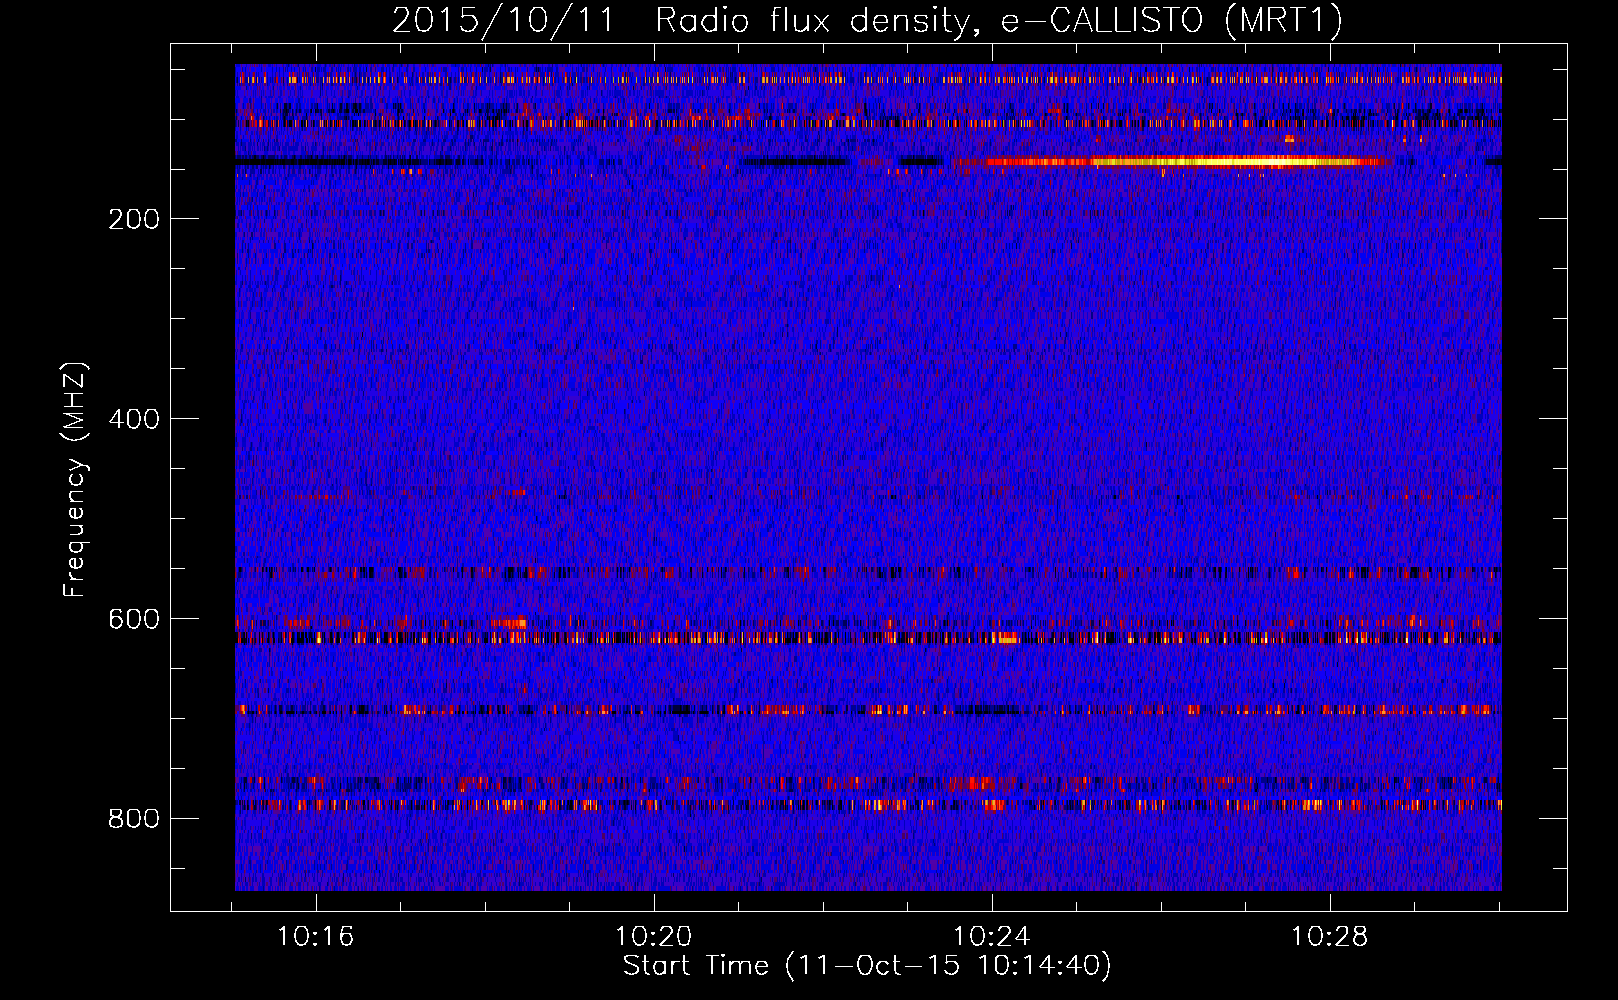
Task: Click the 10:20 time tick label
Action: click(x=654, y=937)
